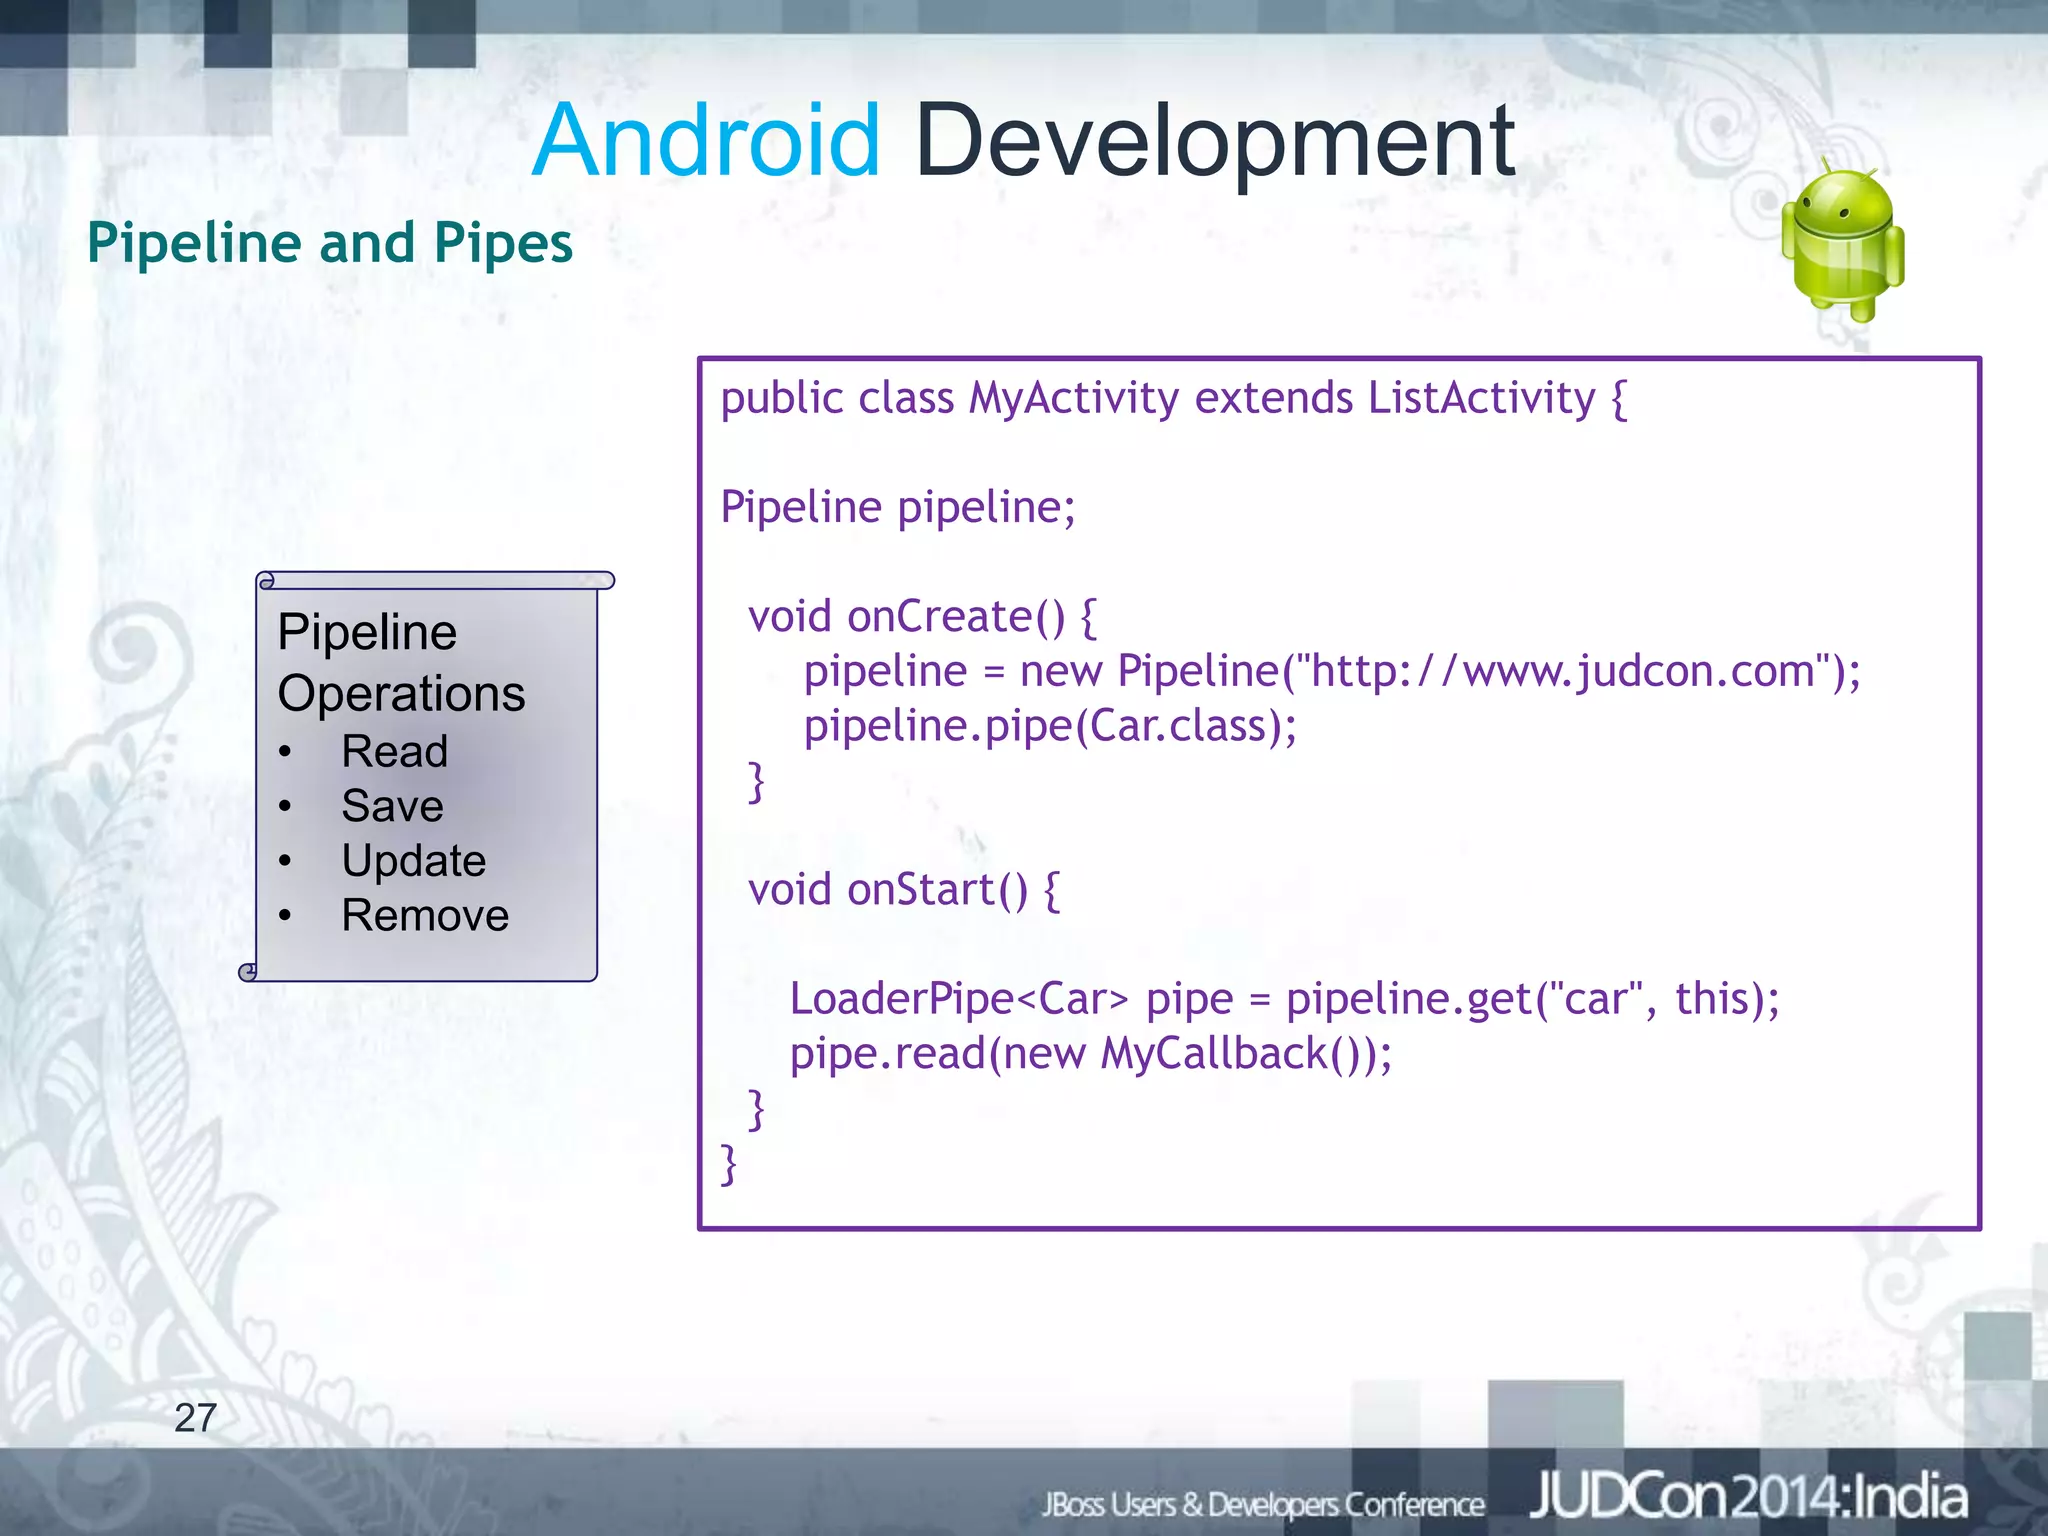Viewport: 2048px width, 1536px height.
Task: Click the 'new Pipeline("http://www.judcon.com")' line
Action: pyautogui.click(x=1332, y=671)
